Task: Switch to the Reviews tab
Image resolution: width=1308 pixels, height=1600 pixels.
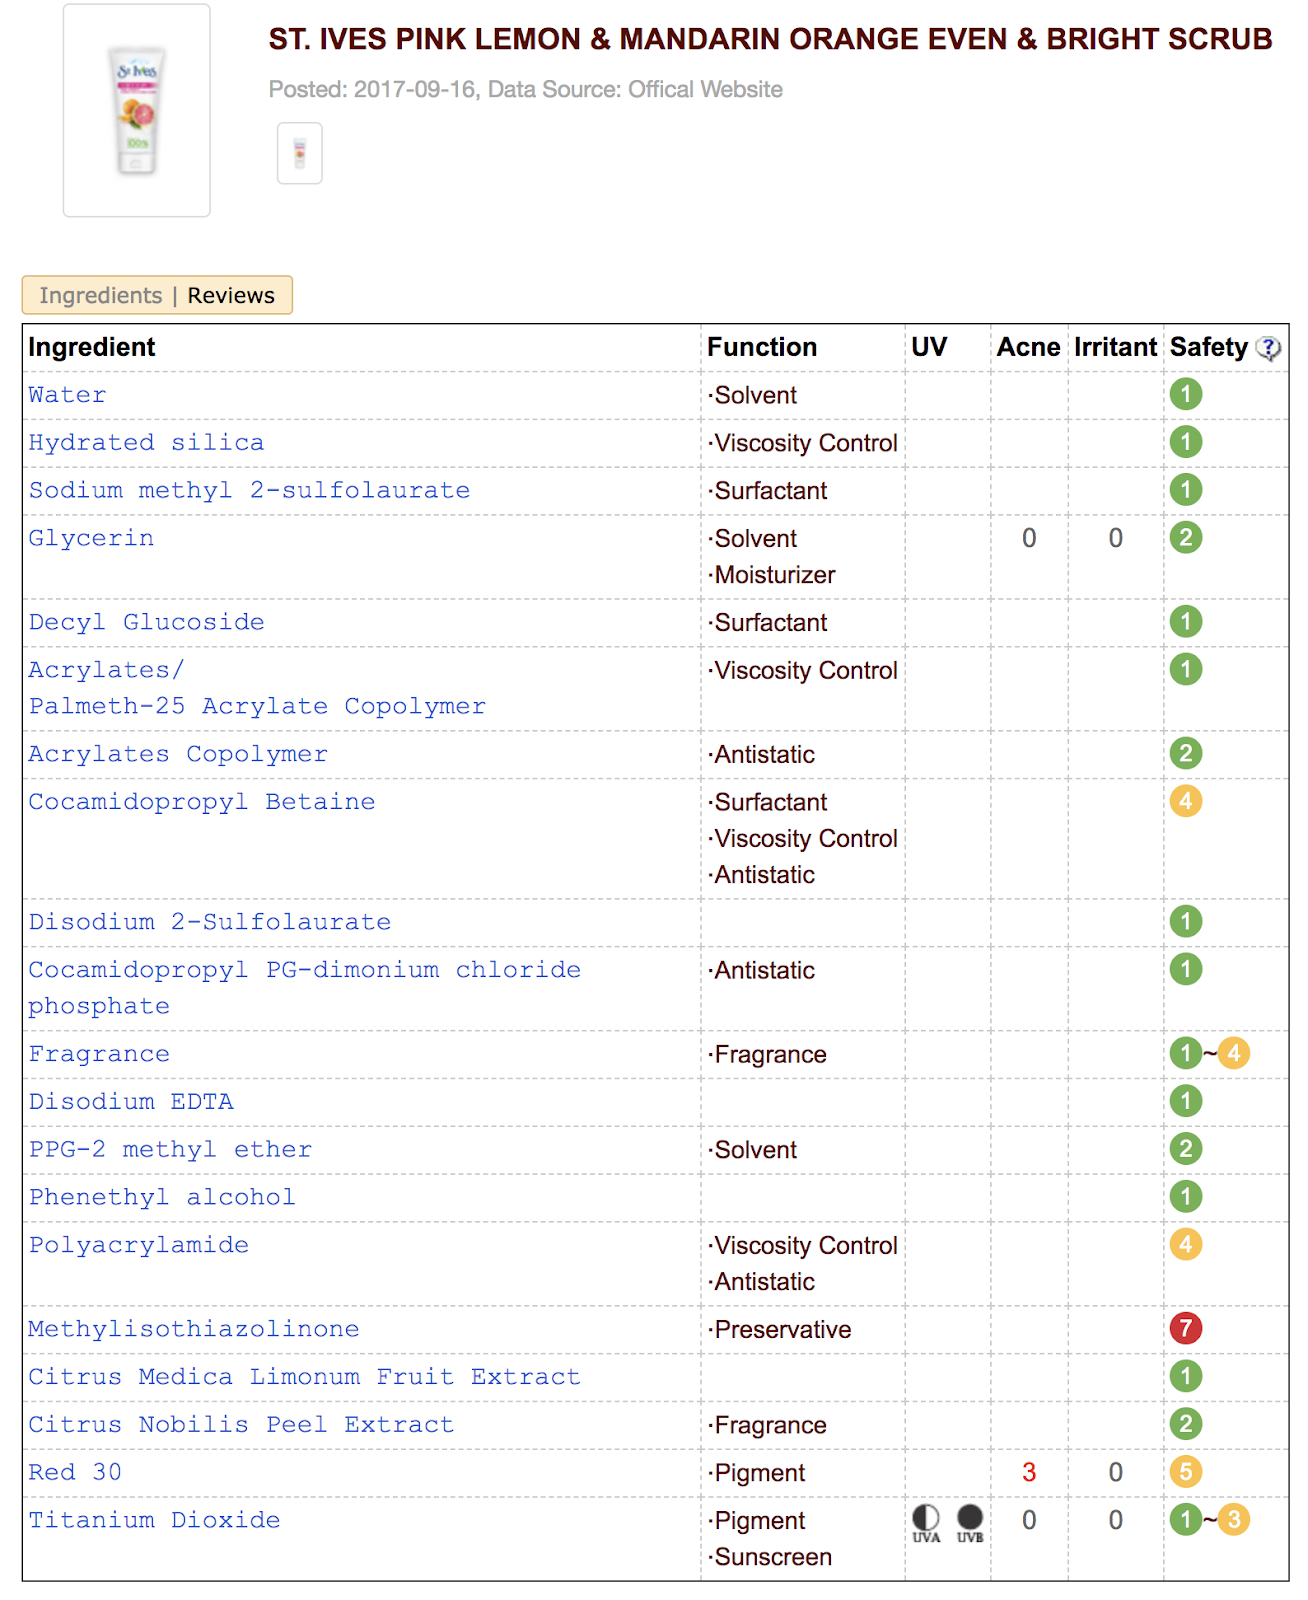Action: pos(231,296)
